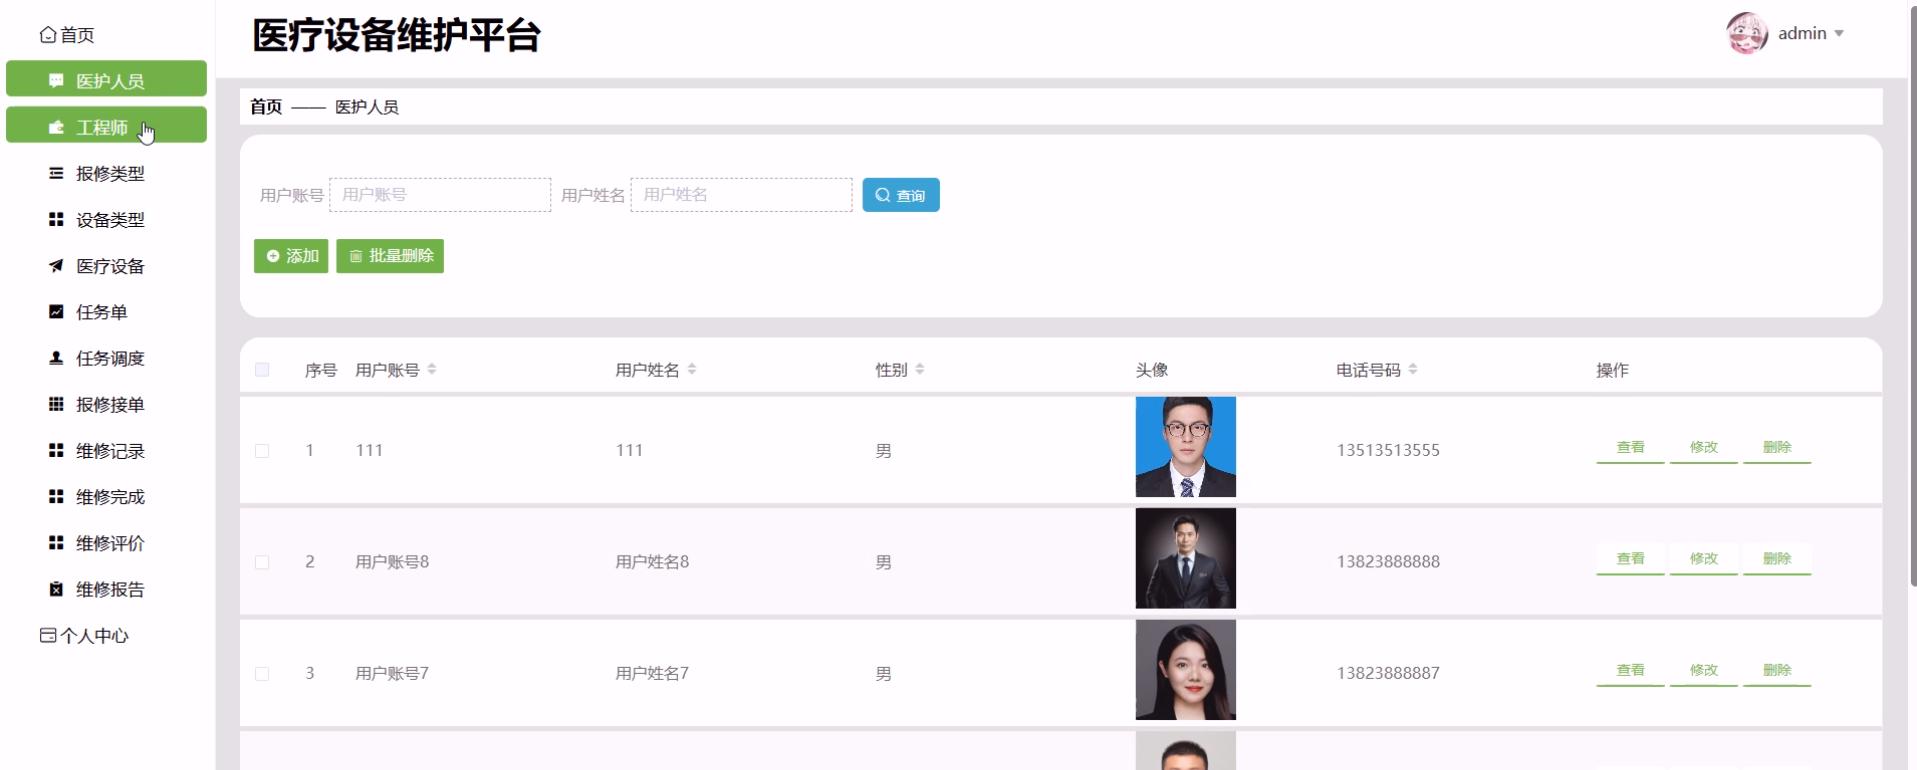This screenshot has height=770, width=1917.
Task: Navigate to 维修报告 page
Action: pyautogui.click(x=106, y=589)
